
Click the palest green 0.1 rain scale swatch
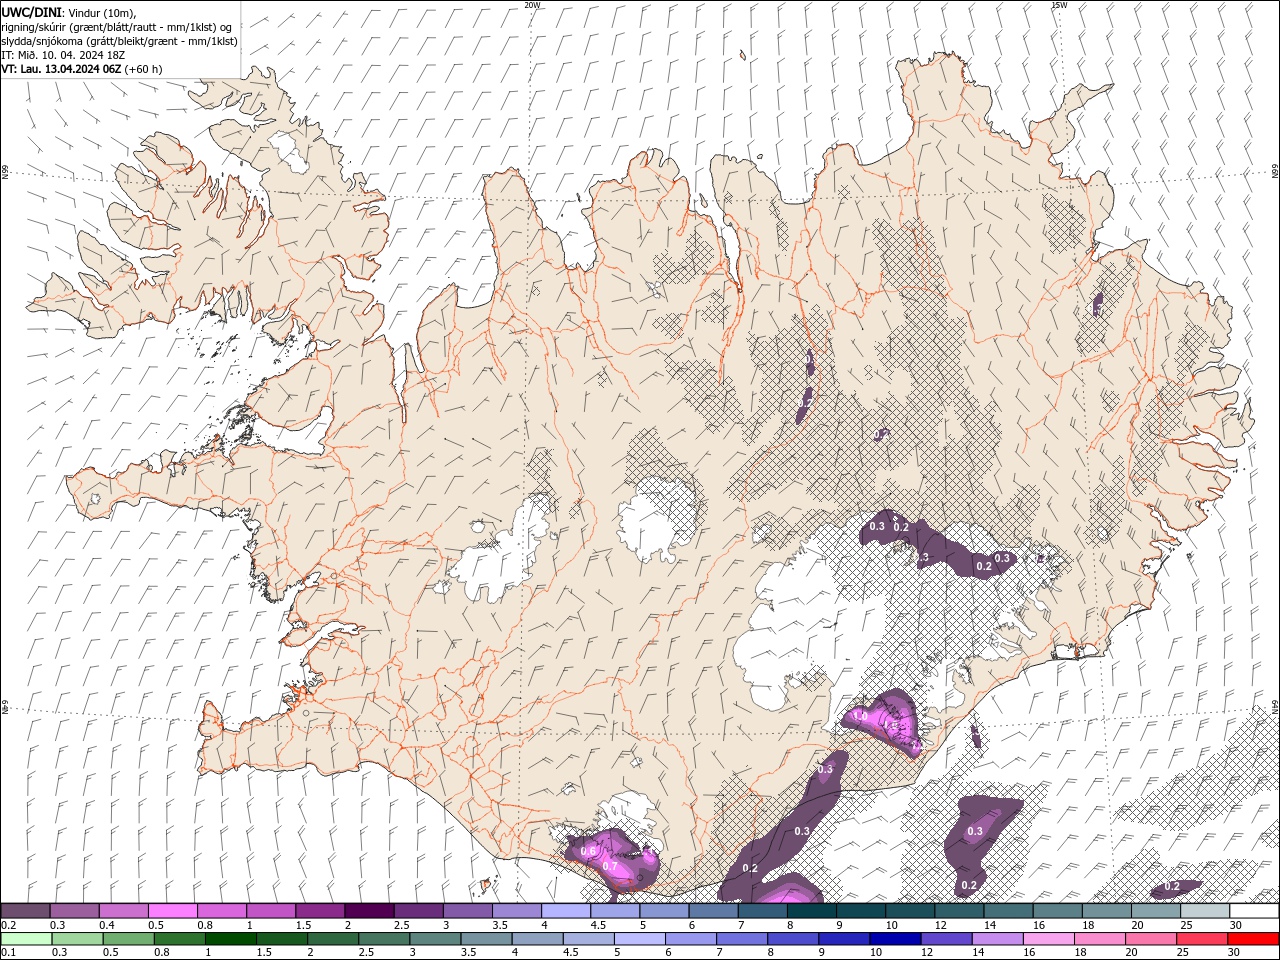26,939
